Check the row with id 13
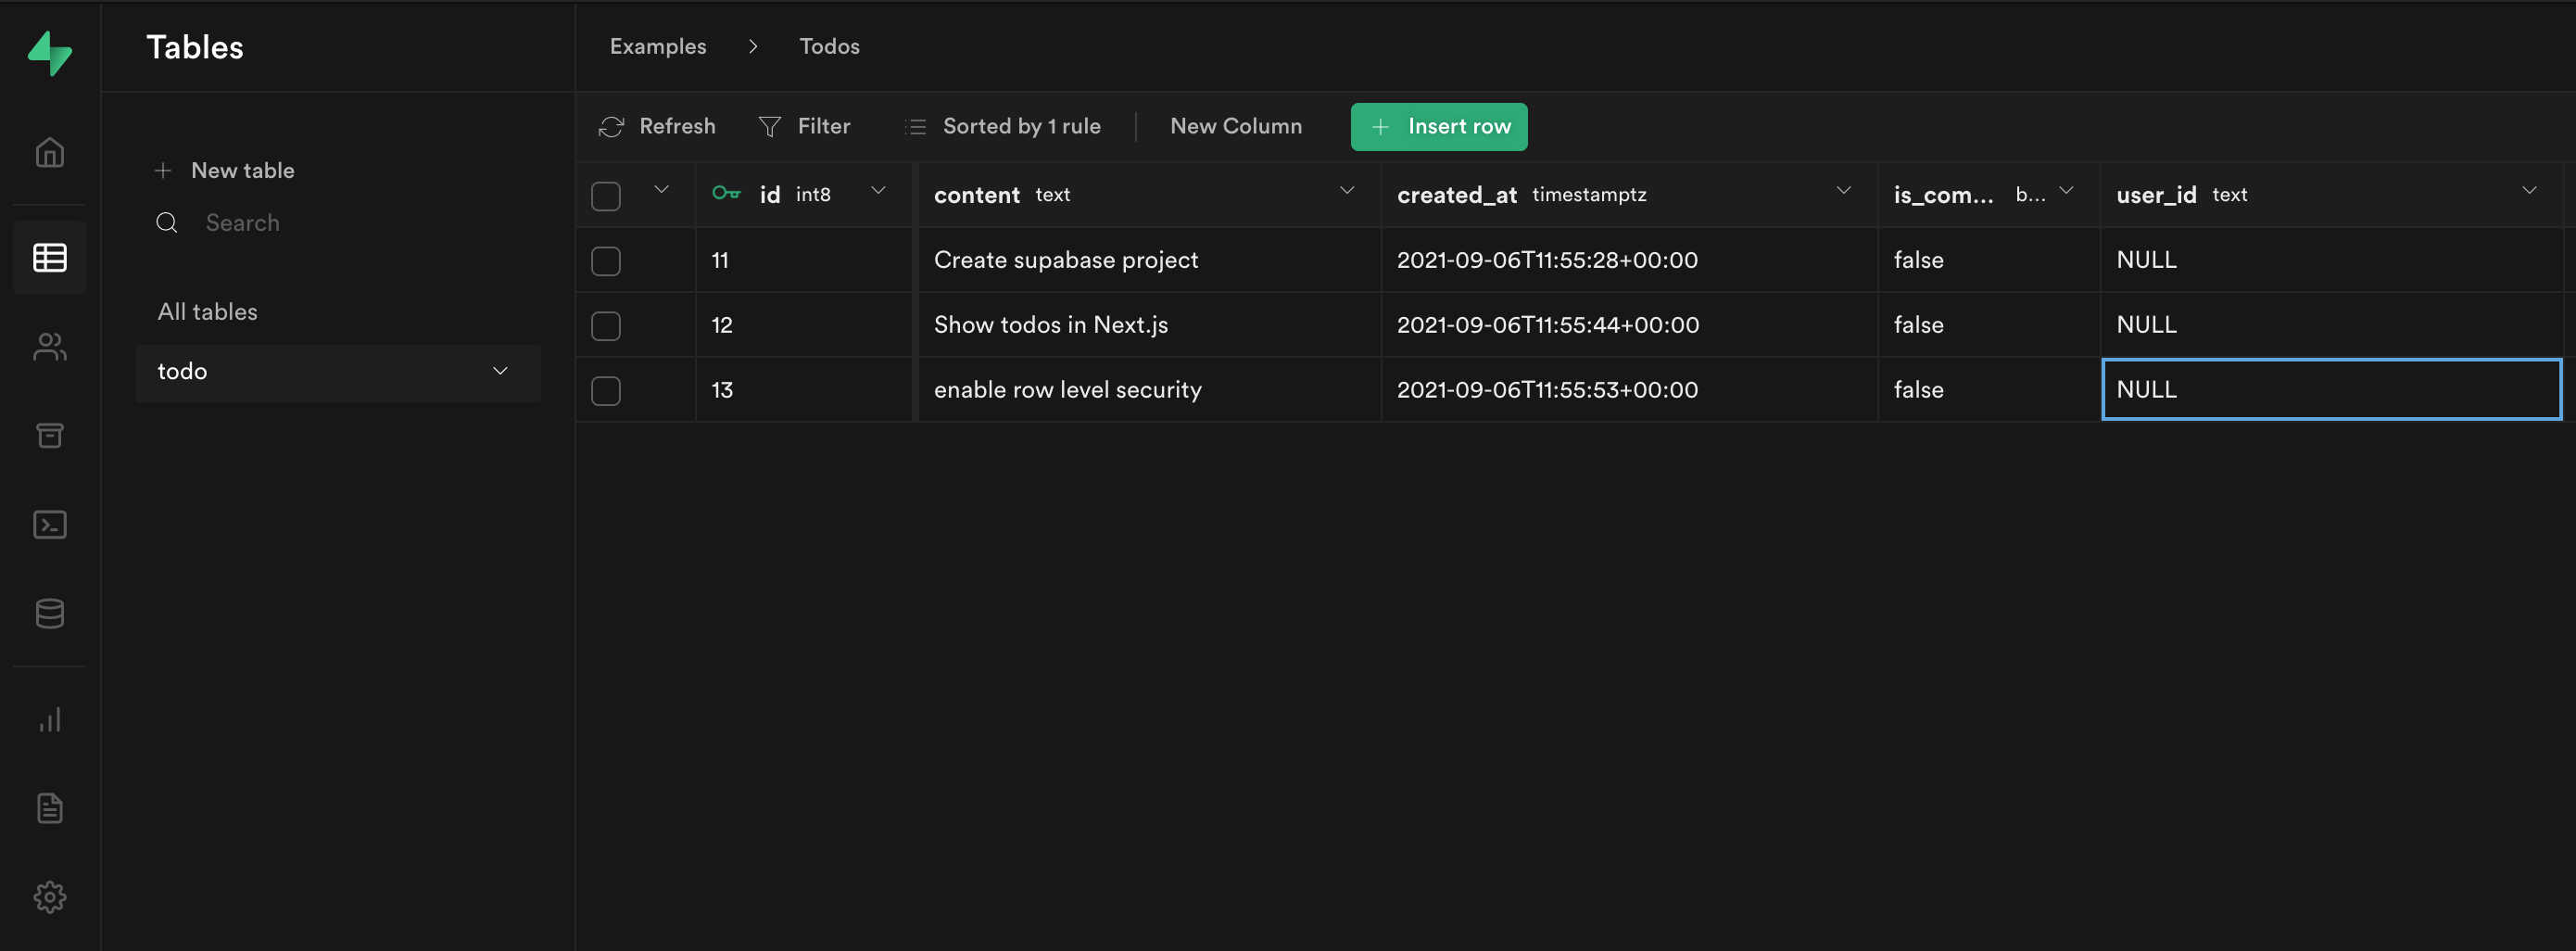Screen dimensions: 2576x951 pos(606,391)
